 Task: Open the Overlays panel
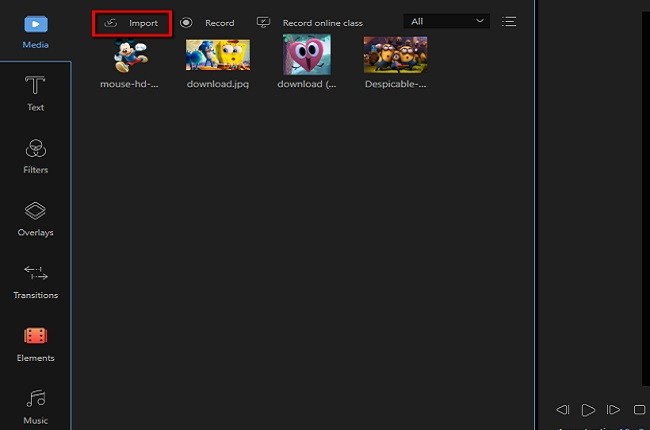(35, 218)
